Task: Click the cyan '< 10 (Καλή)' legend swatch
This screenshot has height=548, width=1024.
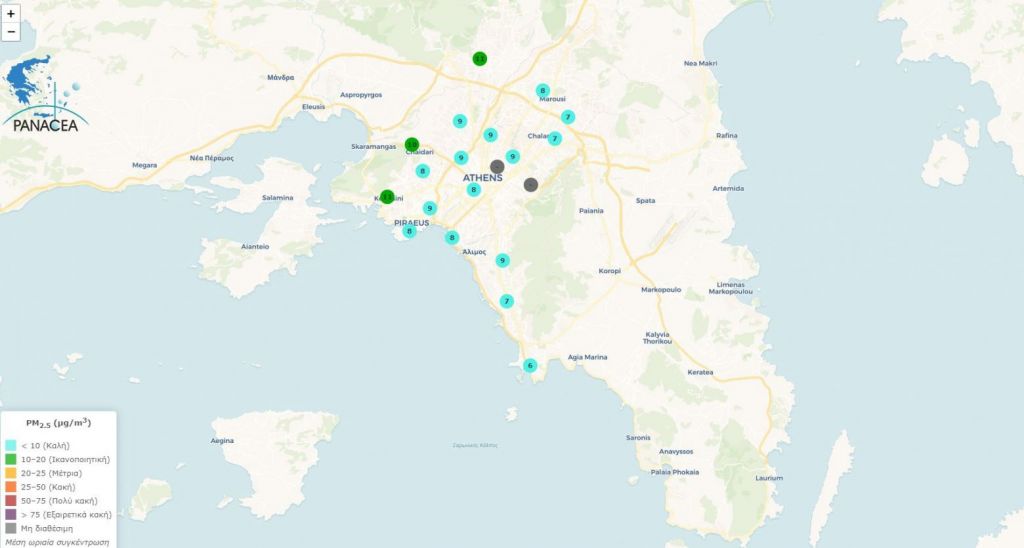Action: click(x=11, y=445)
